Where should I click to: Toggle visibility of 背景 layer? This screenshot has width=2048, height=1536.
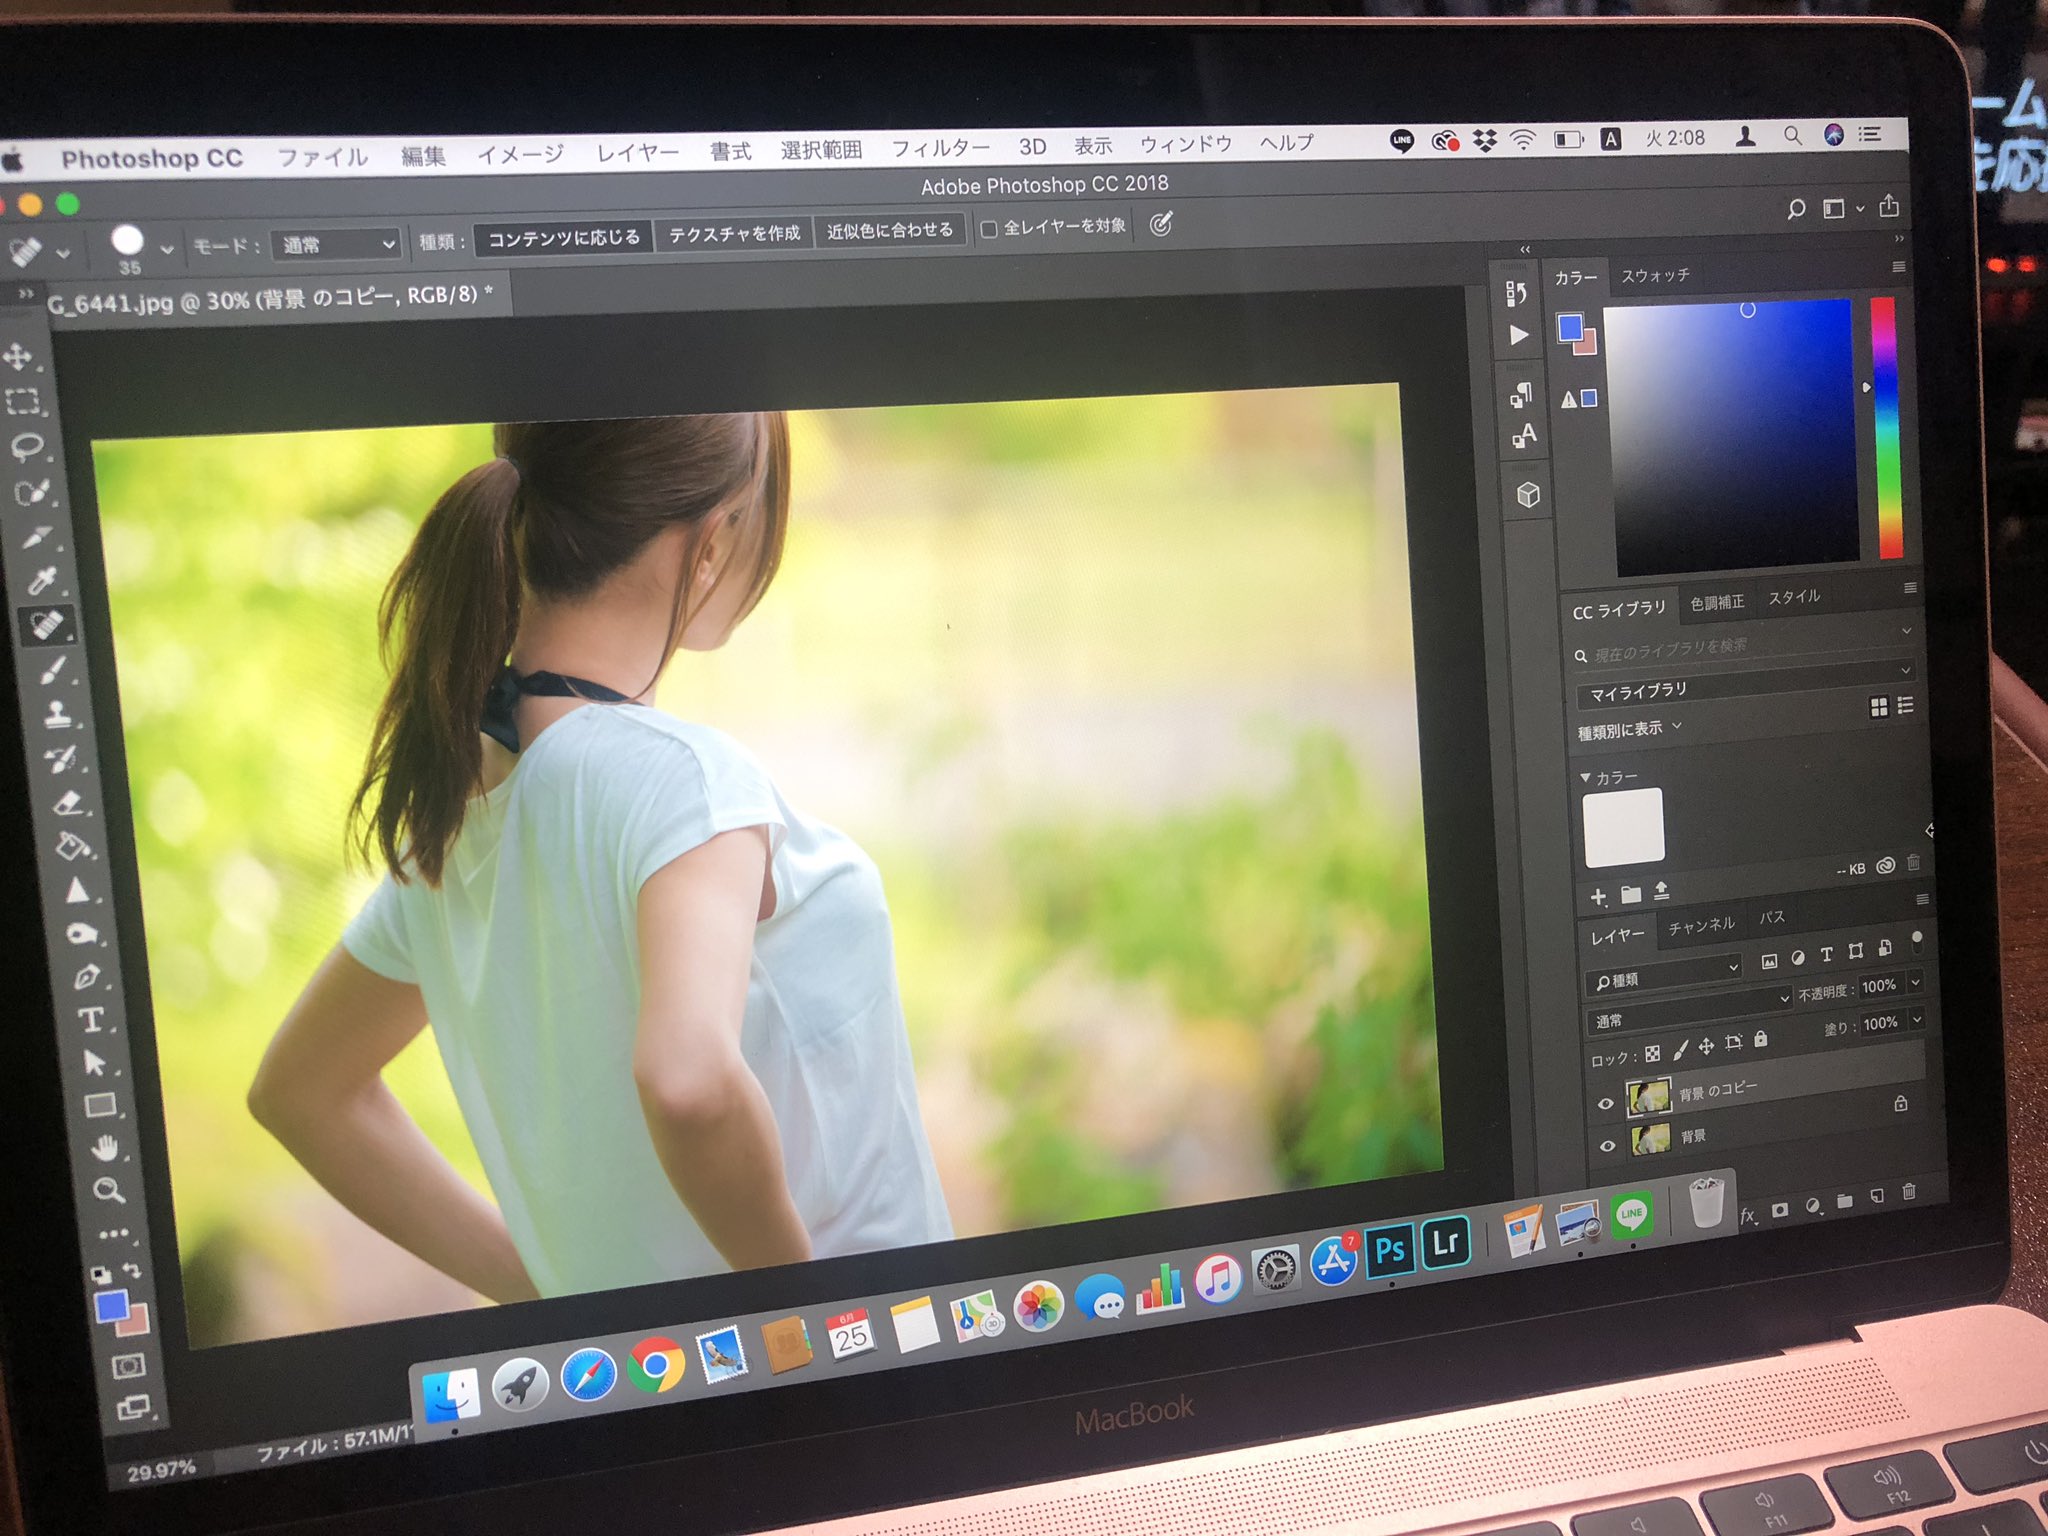pyautogui.click(x=1607, y=1146)
